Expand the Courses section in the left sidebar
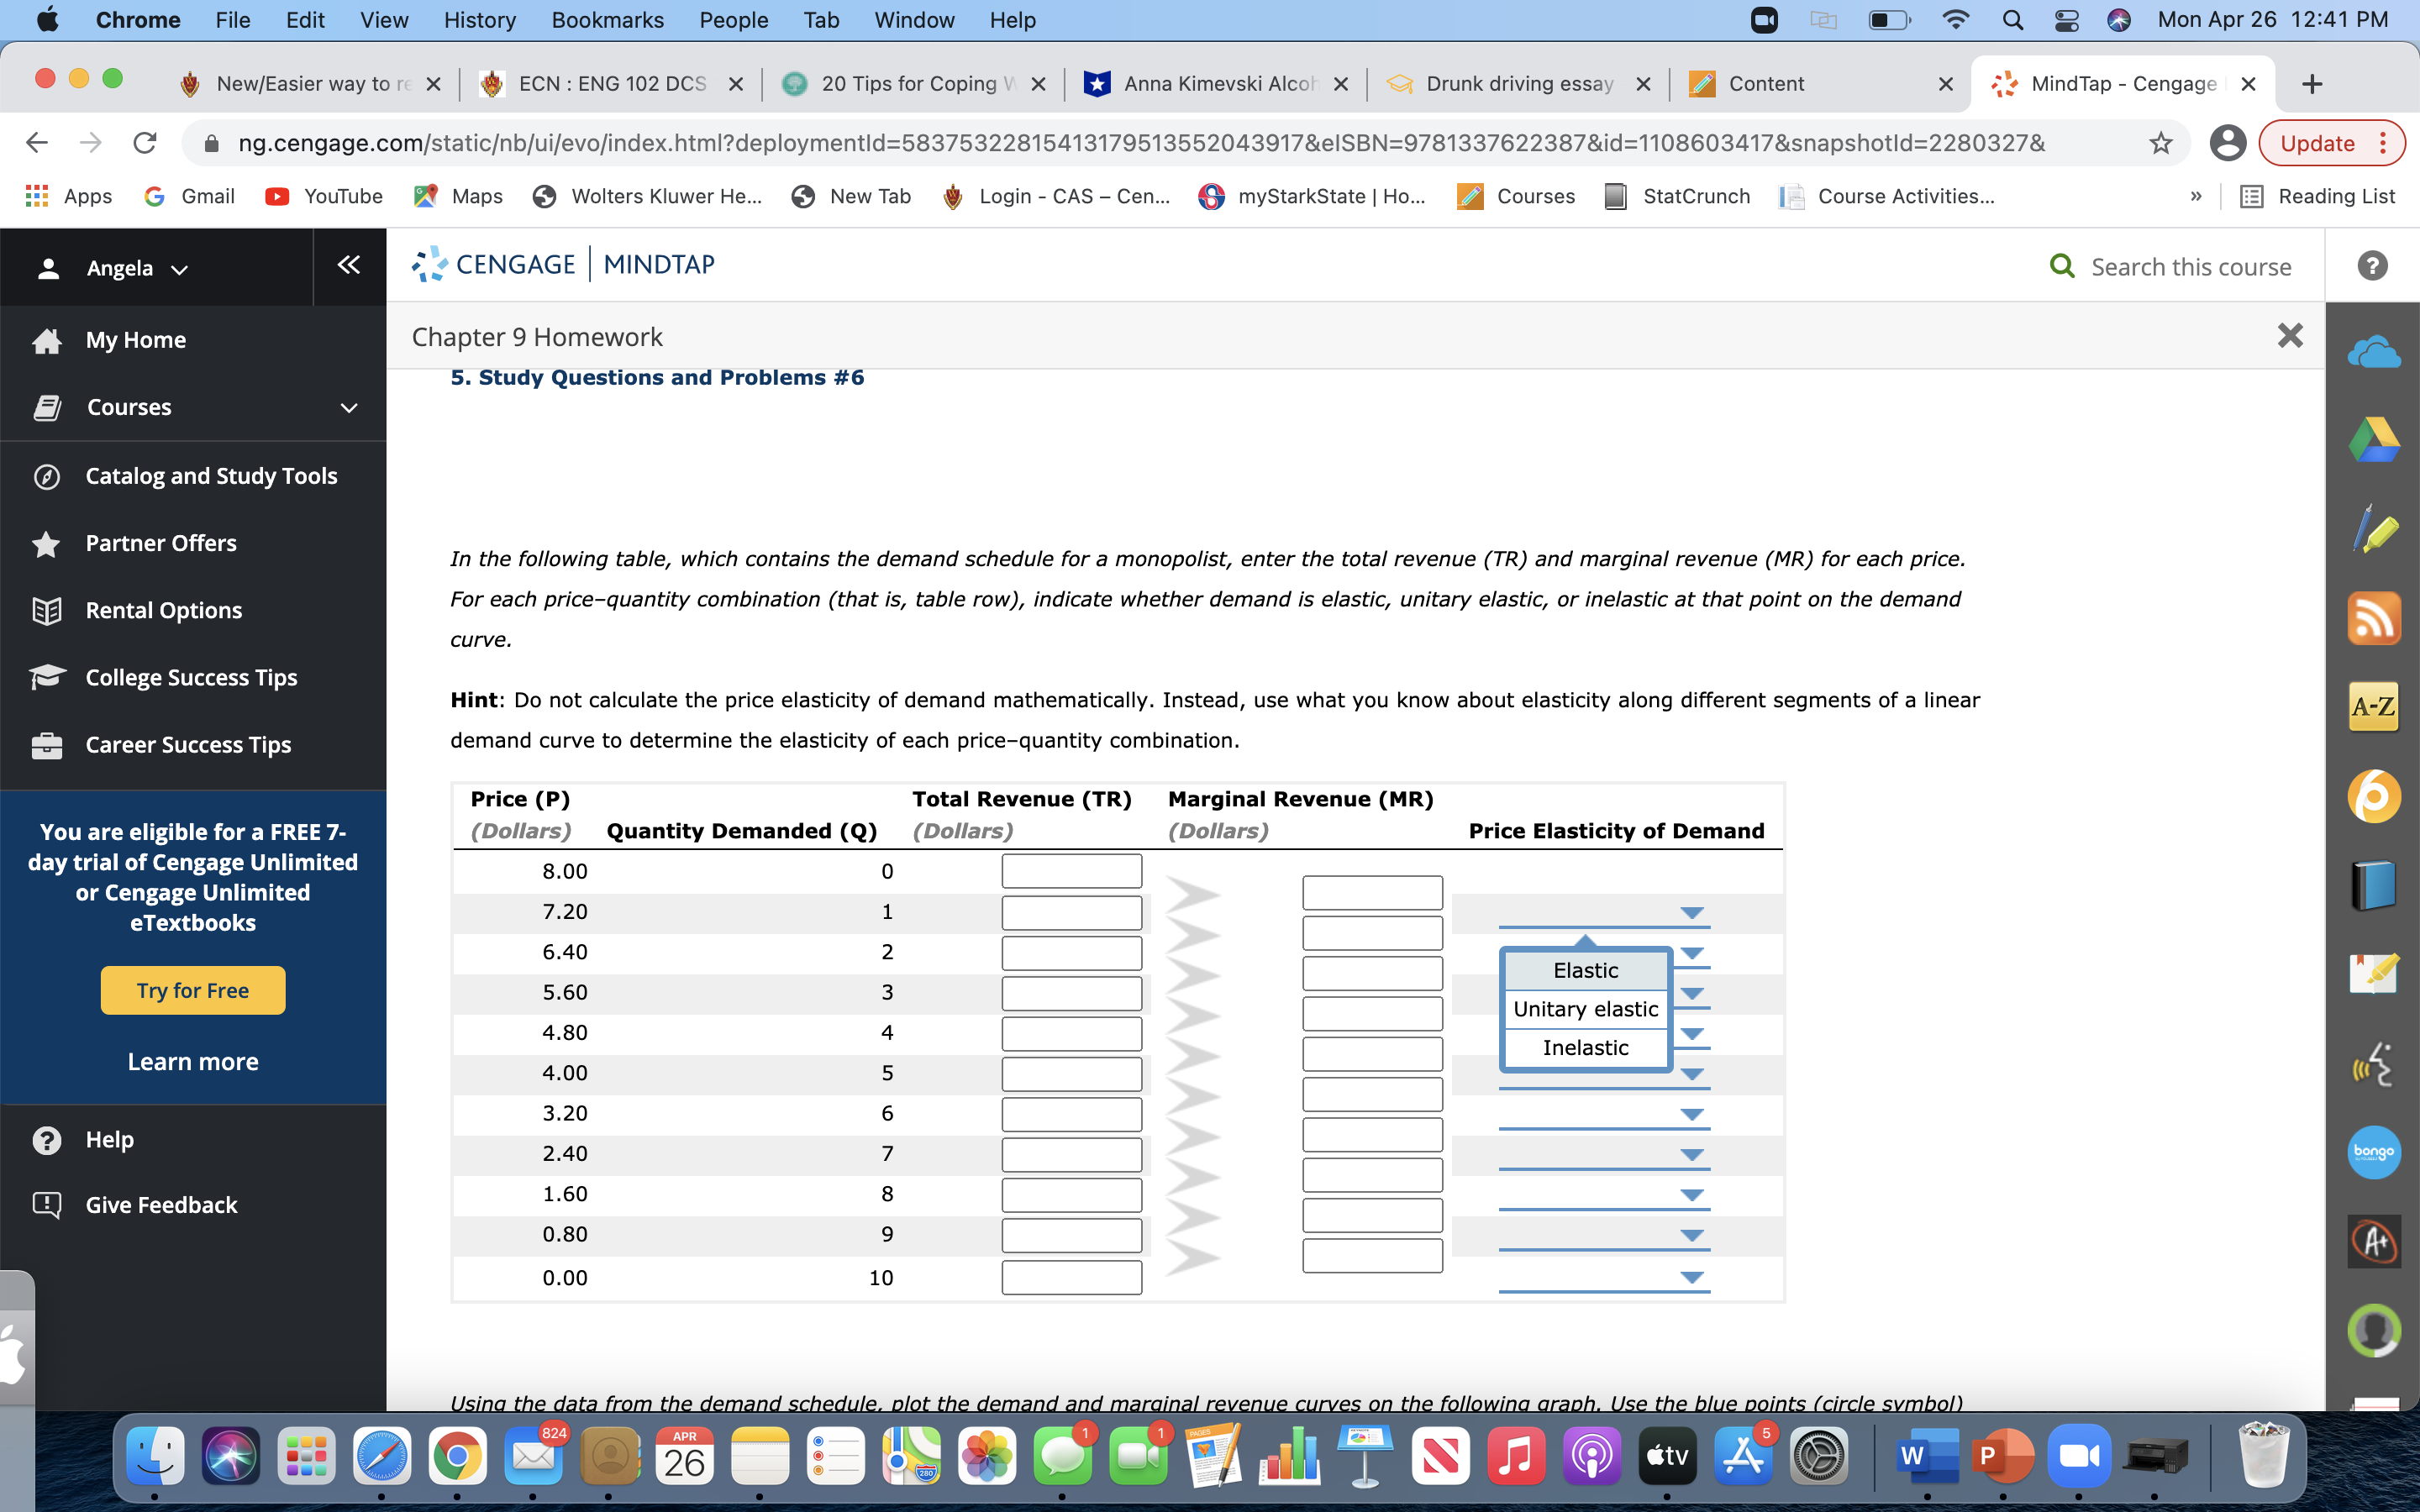2420x1512 pixels. click(x=346, y=407)
